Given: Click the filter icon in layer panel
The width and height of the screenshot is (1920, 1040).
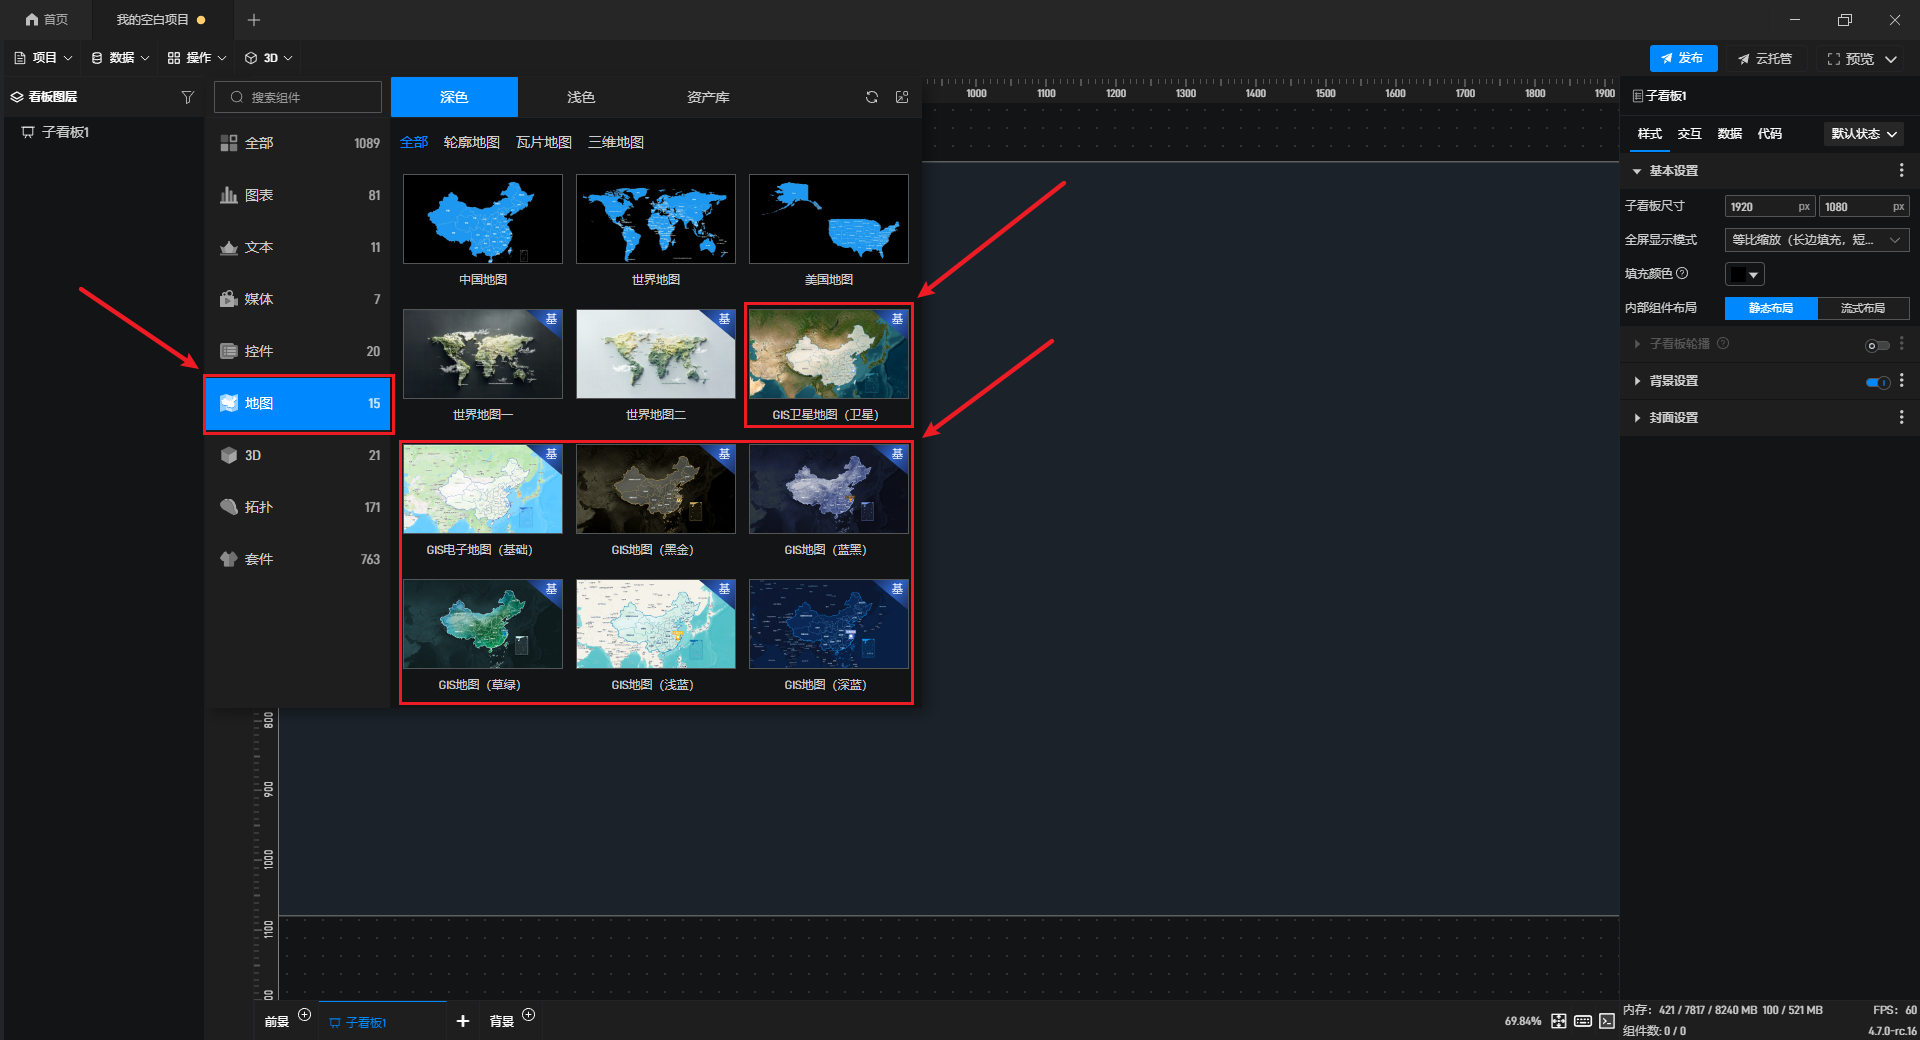Looking at the screenshot, I should point(187,97).
